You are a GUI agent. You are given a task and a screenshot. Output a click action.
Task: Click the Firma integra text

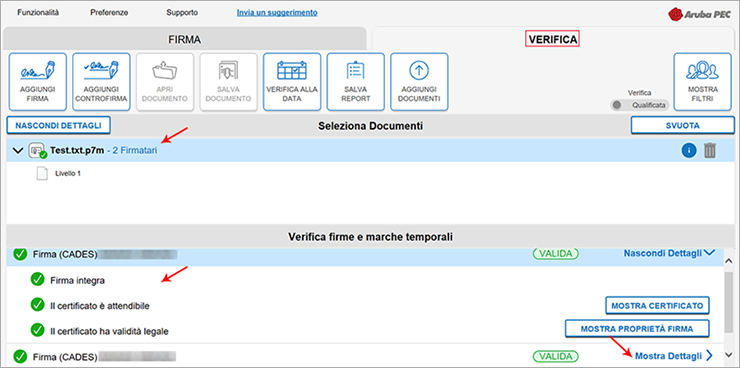click(77, 281)
